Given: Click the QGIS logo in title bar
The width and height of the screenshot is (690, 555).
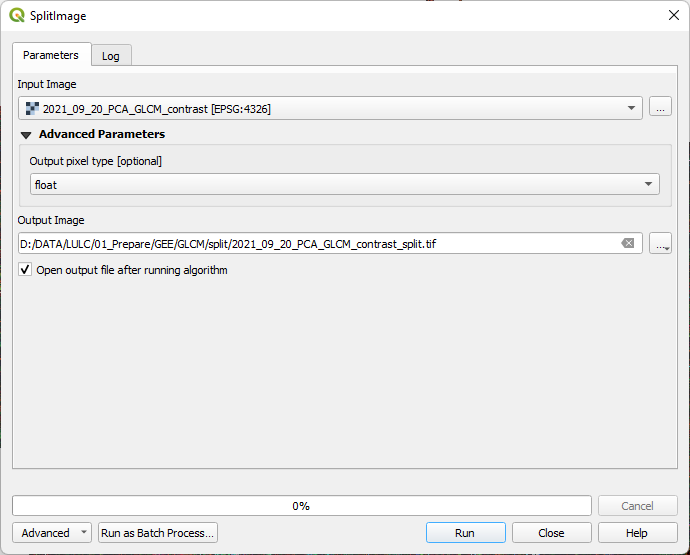Looking at the screenshot, I should (17, 15).
